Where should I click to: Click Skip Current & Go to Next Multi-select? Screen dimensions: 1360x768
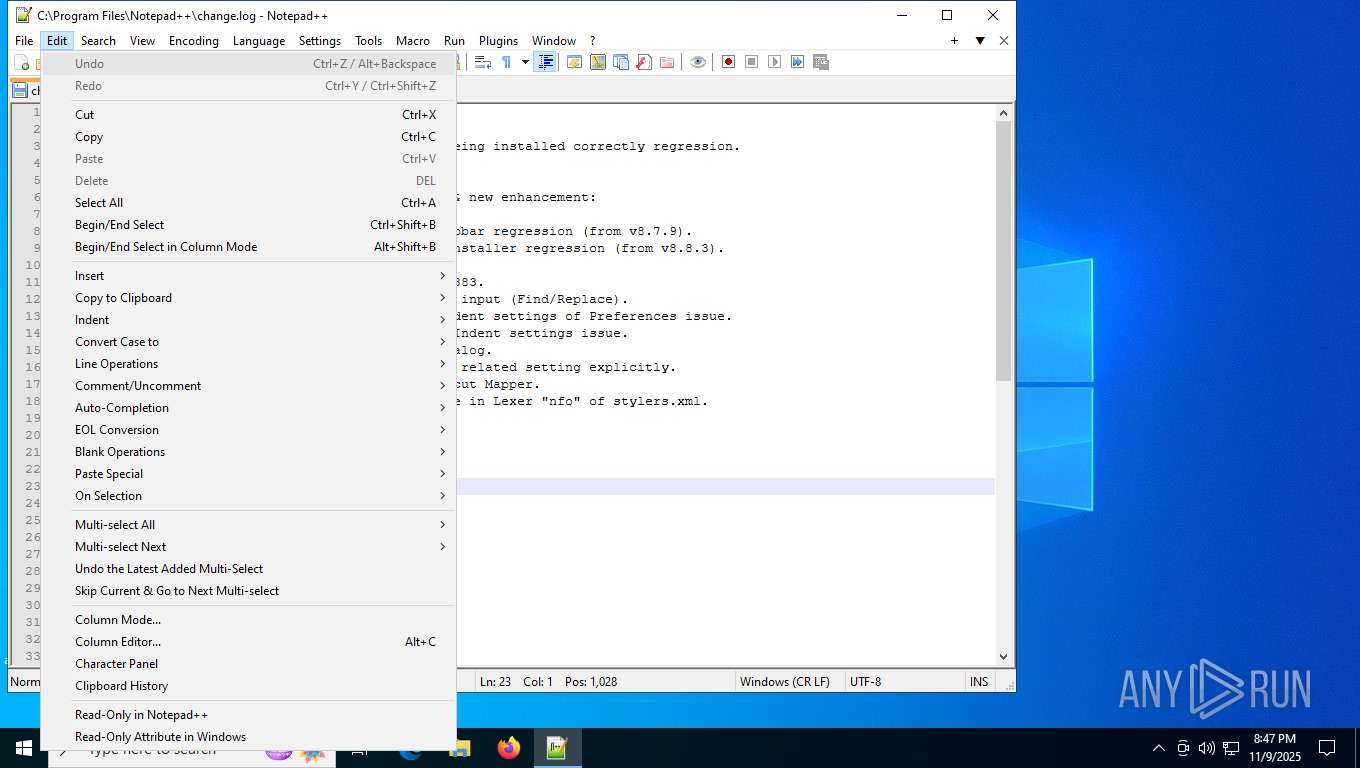coord(249,591)
